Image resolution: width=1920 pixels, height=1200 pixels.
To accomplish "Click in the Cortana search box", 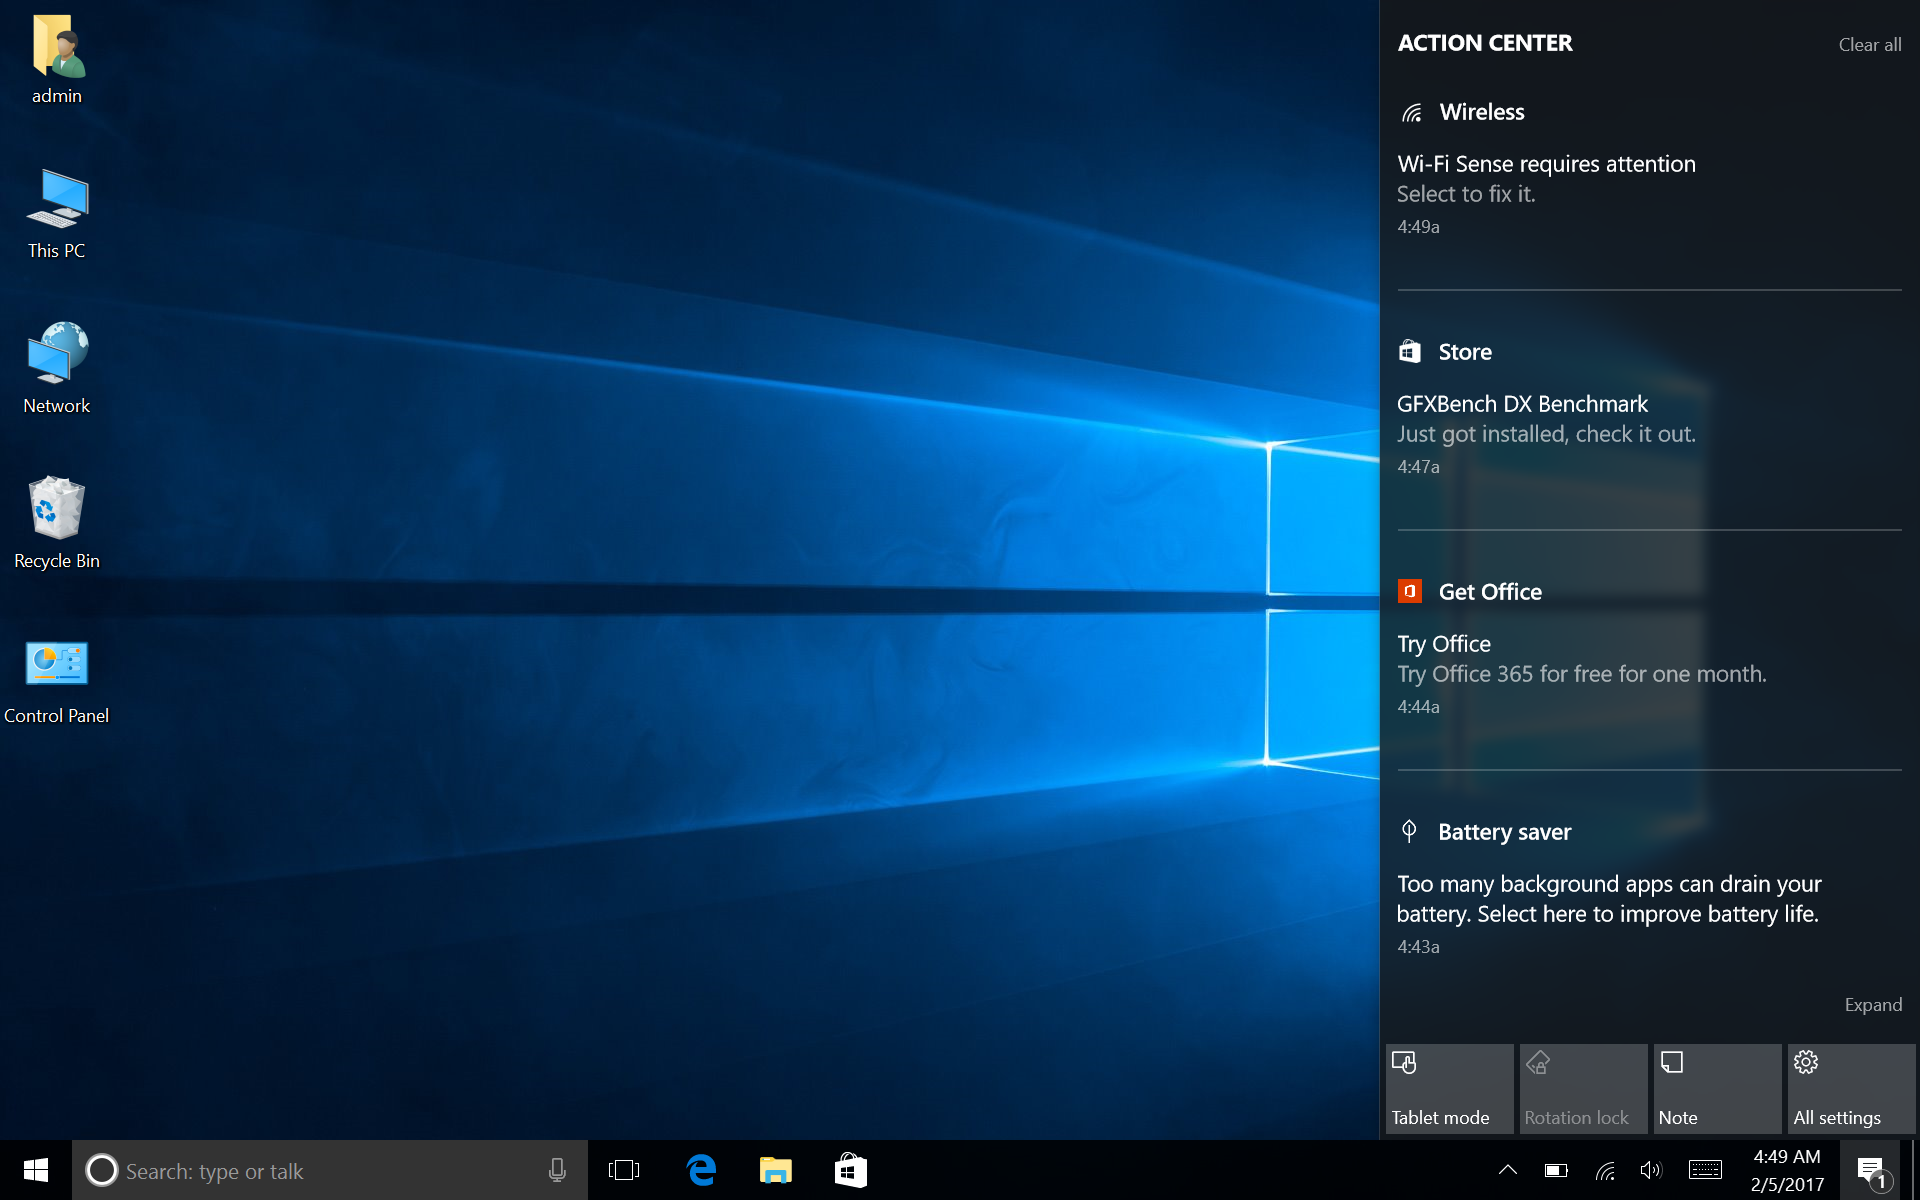I will (330, 1170).
